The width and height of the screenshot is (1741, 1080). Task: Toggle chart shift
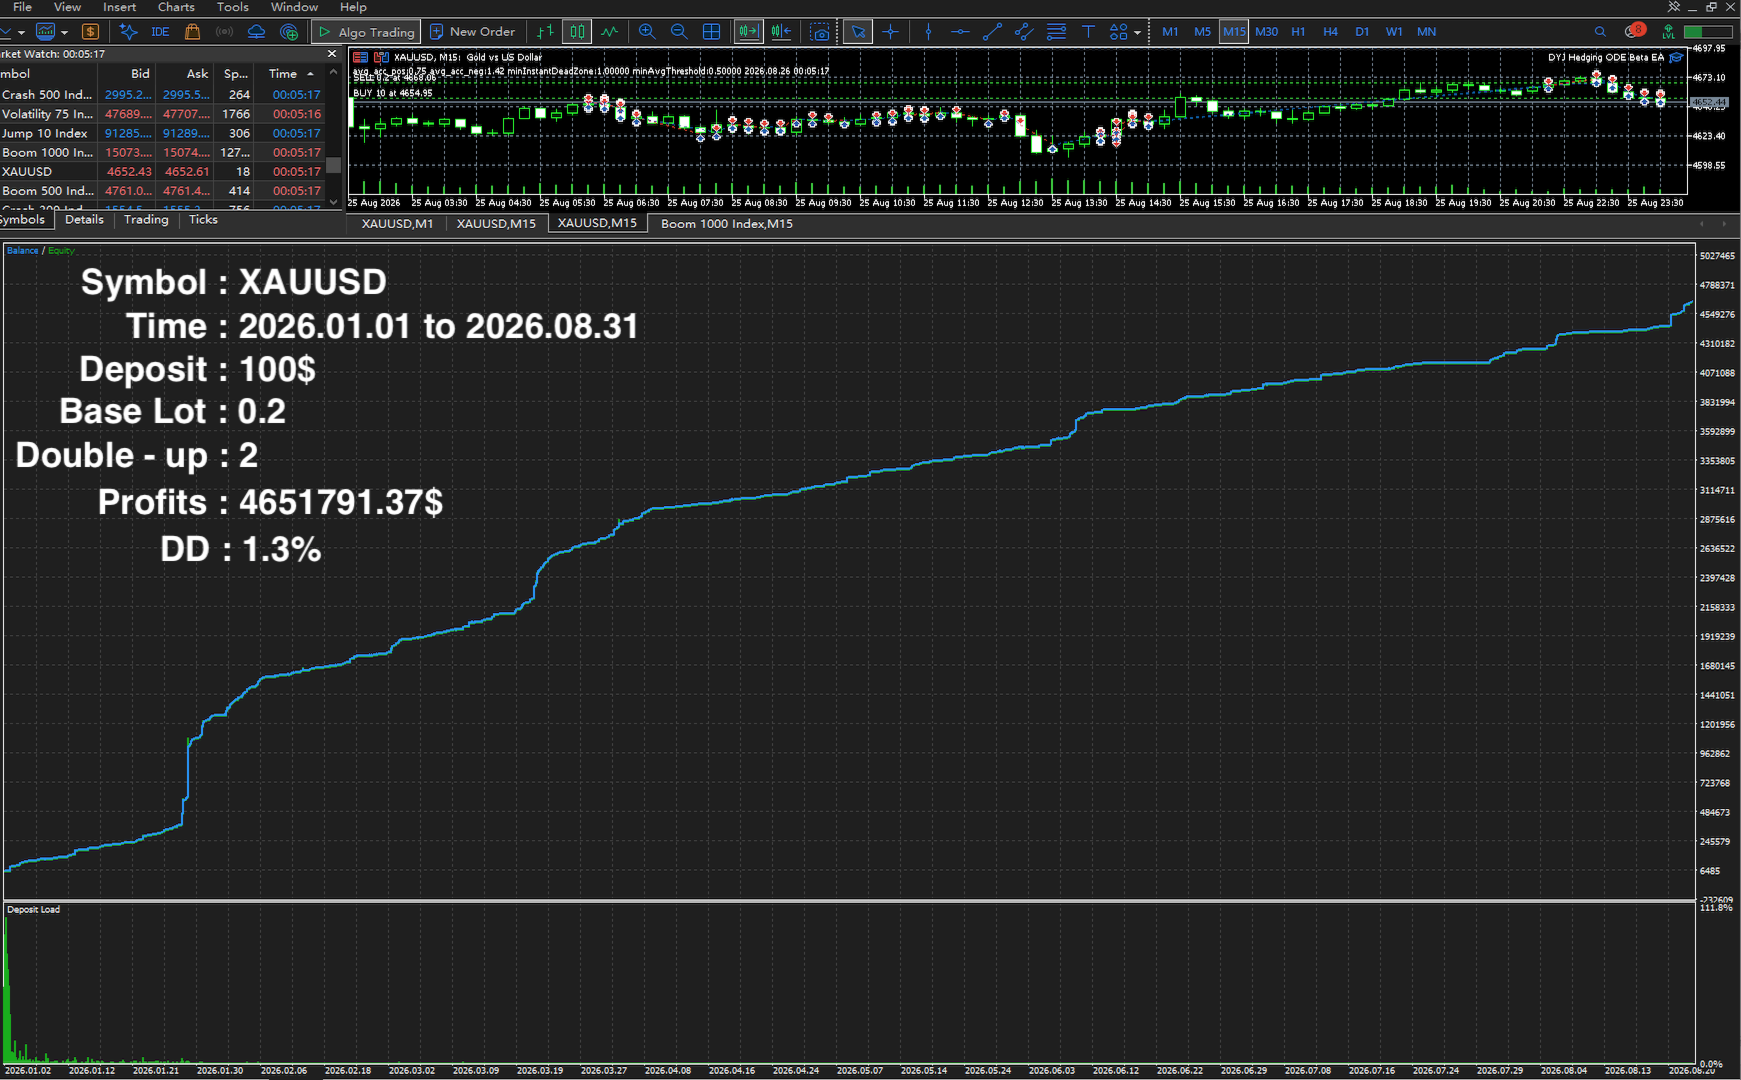pyautogui.click(x=781, y=32)
